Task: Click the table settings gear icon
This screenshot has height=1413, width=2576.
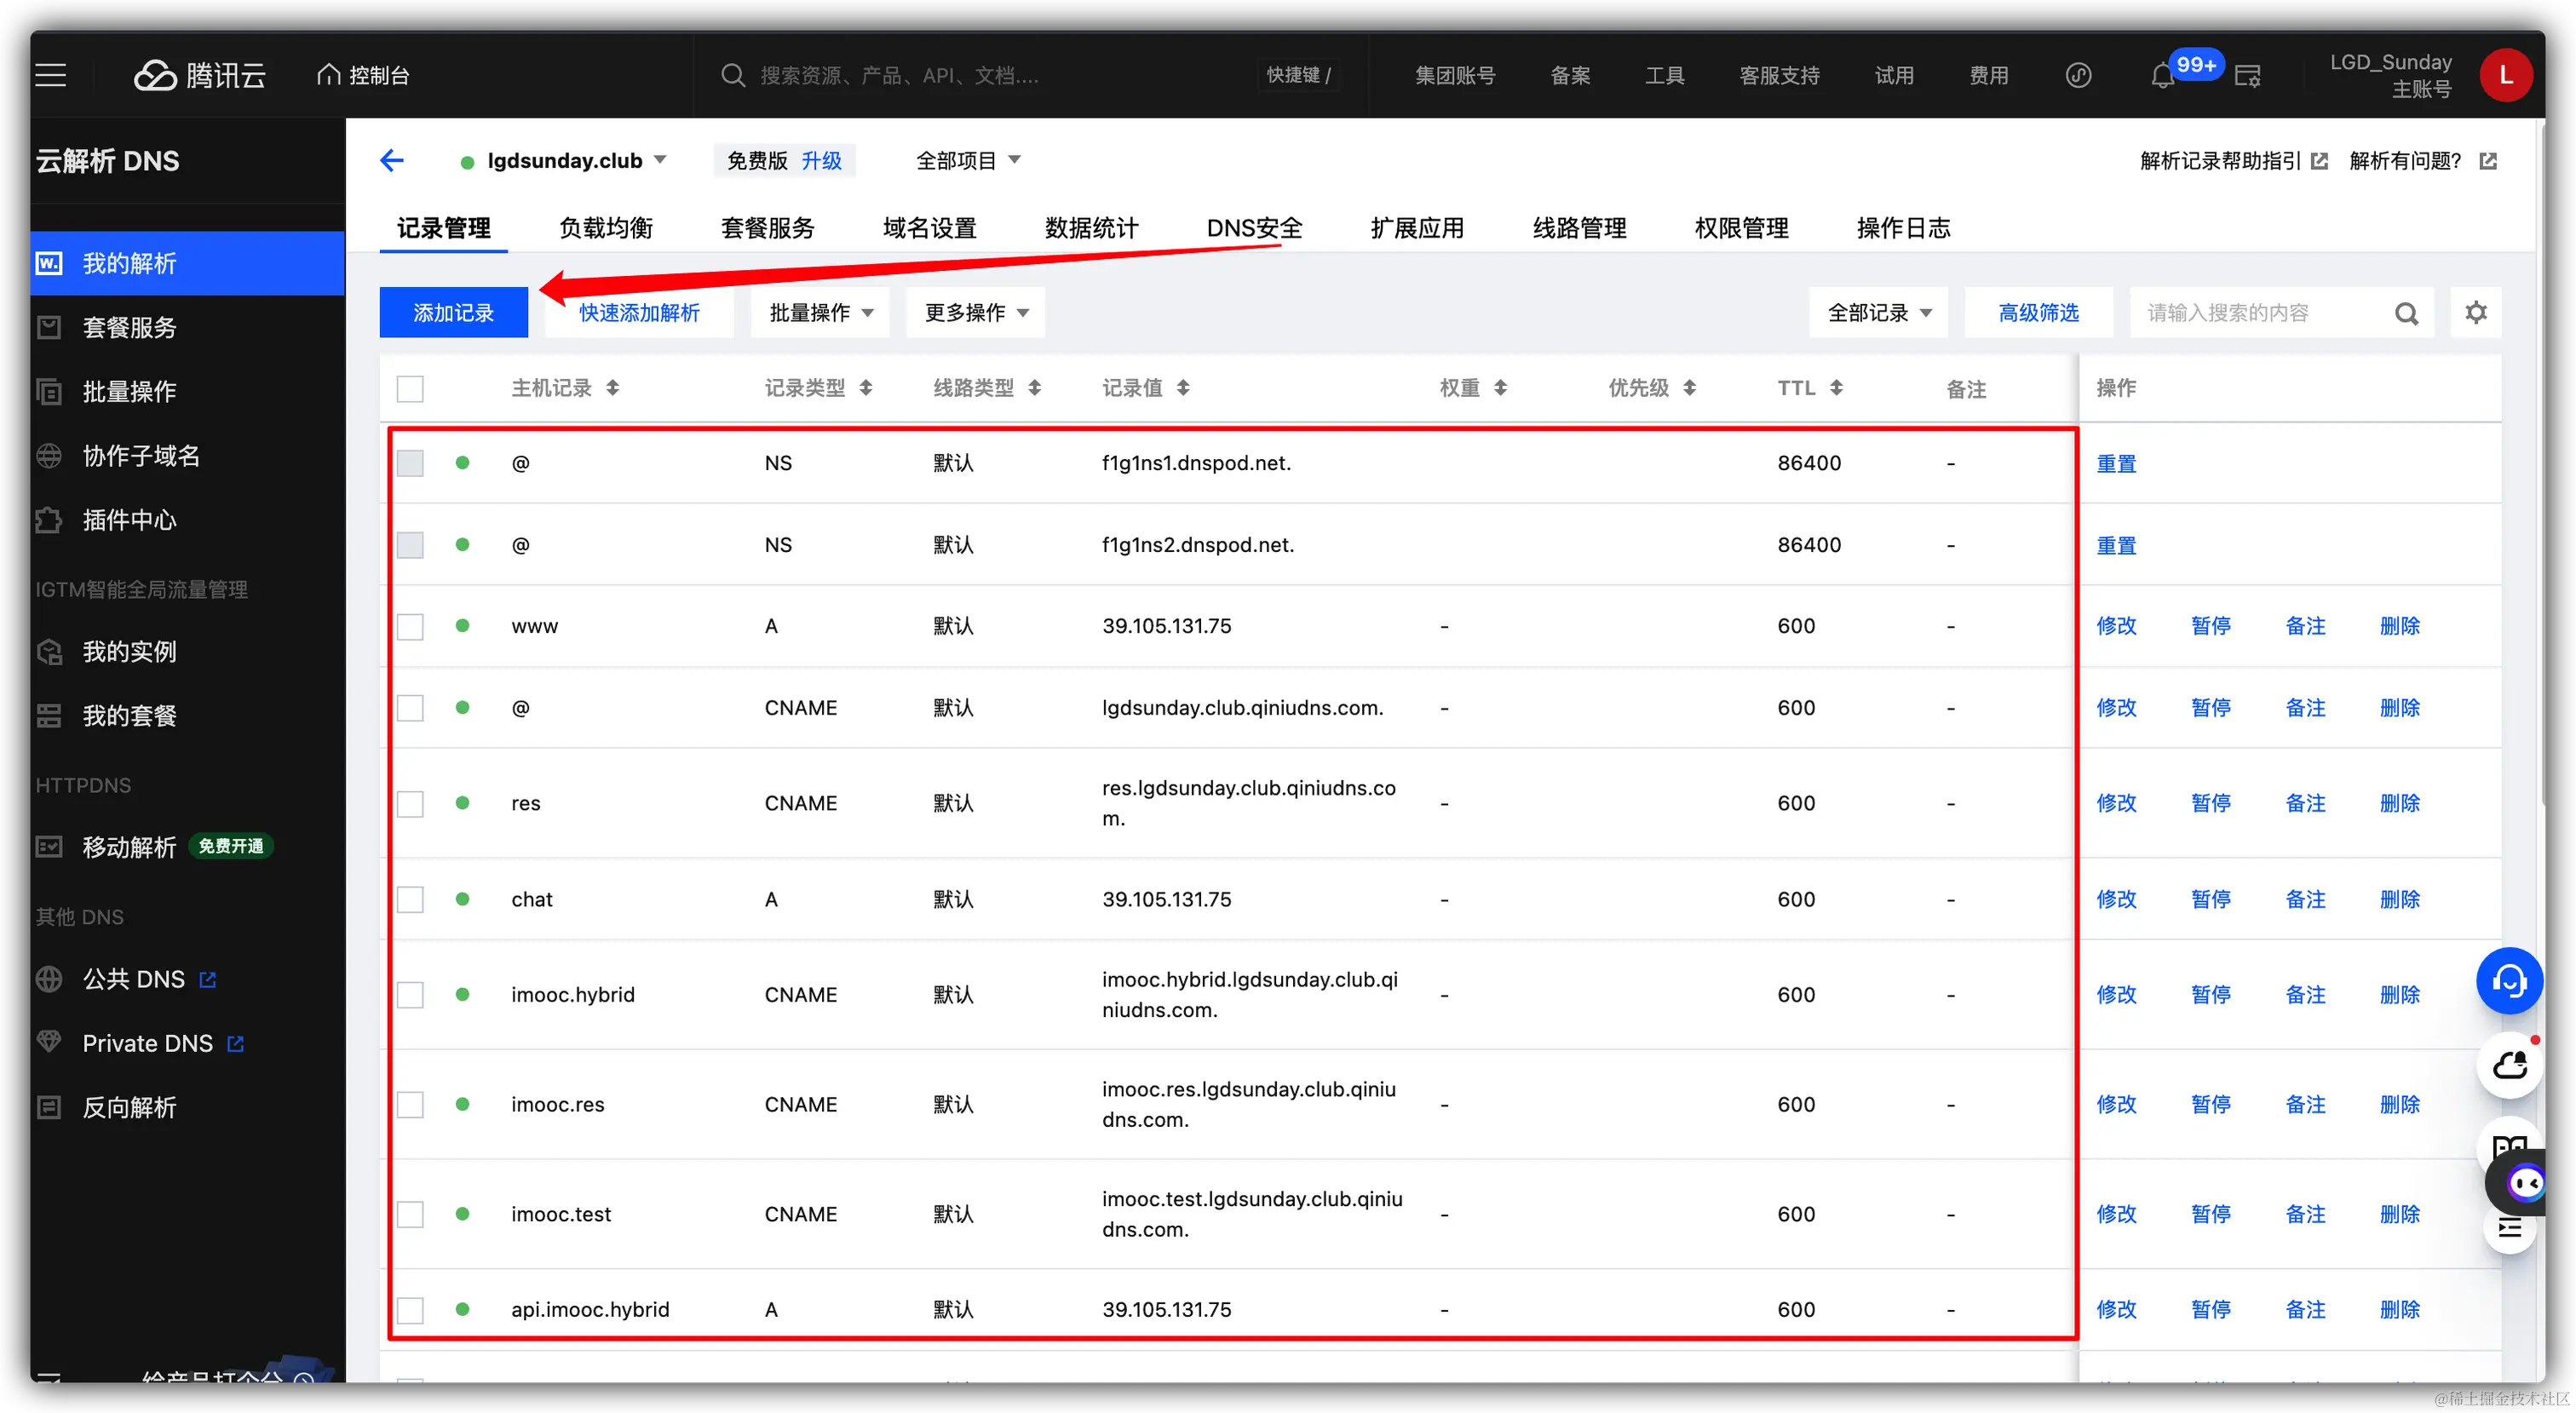Action: [x=2475, y=313]
